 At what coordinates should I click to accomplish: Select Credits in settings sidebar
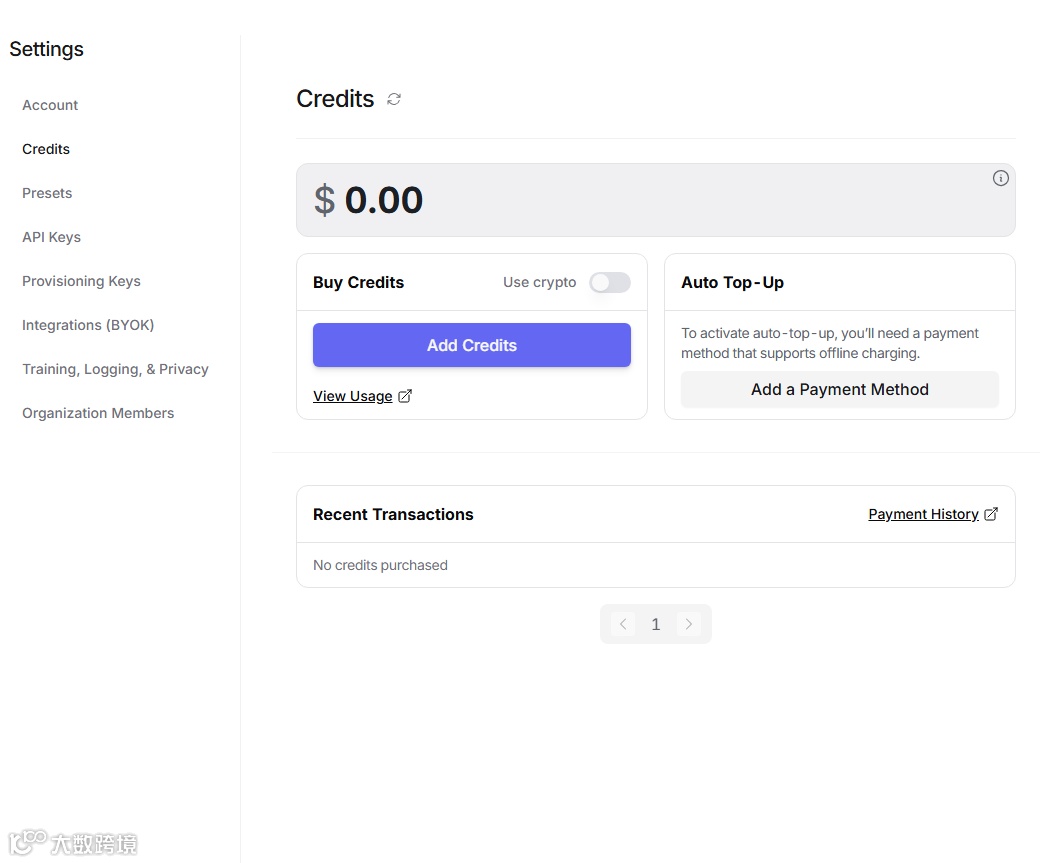pos(46,149)
